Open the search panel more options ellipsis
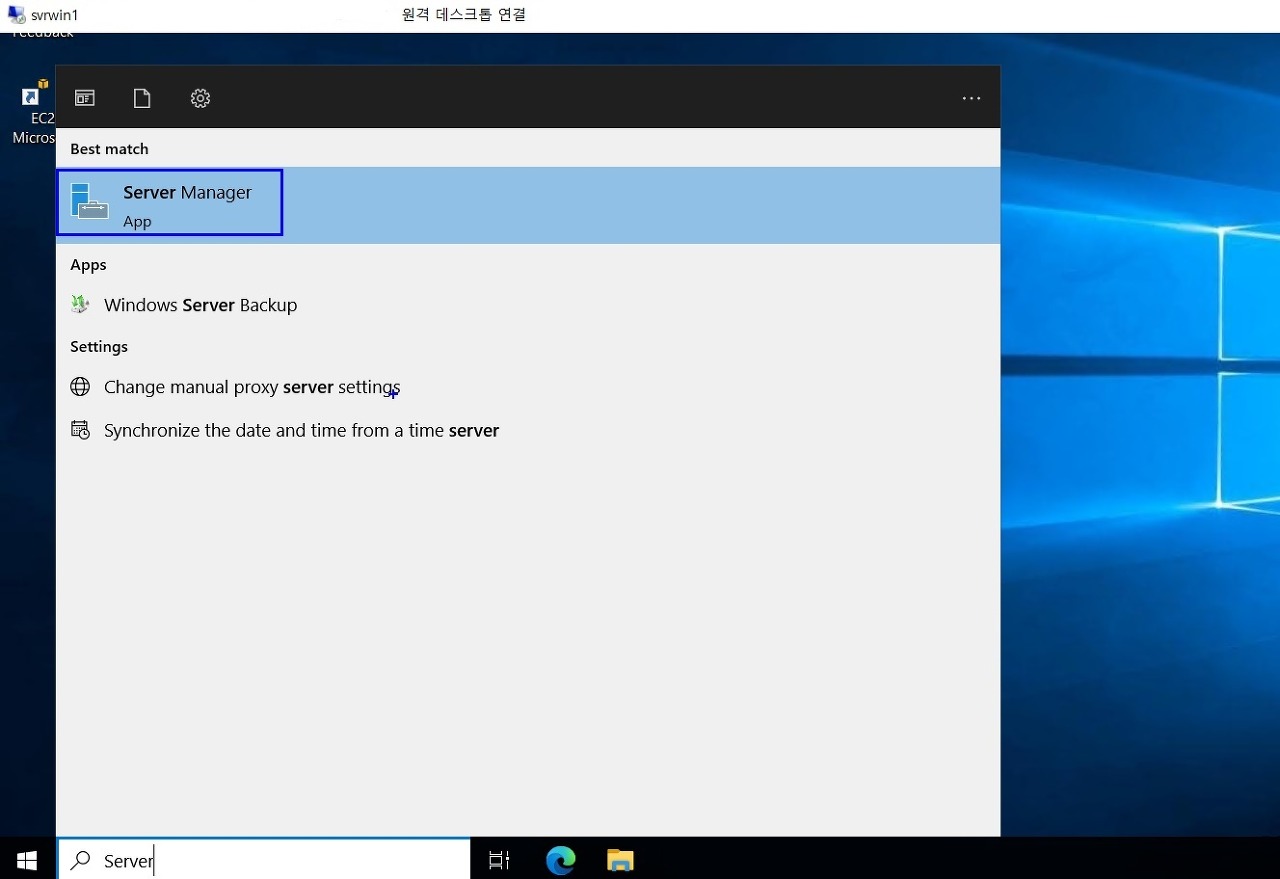The height and width of the screenshot is (879, 1280). (x=971, y=98)
